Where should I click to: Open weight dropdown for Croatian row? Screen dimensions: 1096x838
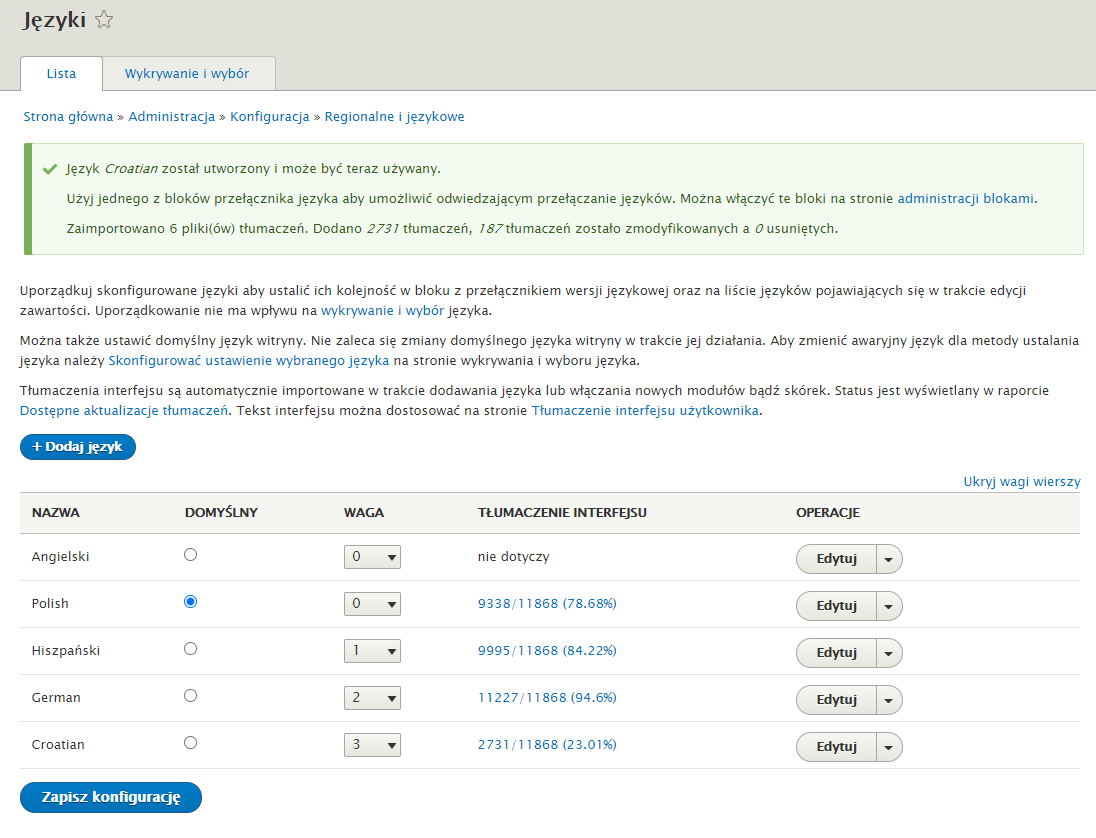[372, 745]
